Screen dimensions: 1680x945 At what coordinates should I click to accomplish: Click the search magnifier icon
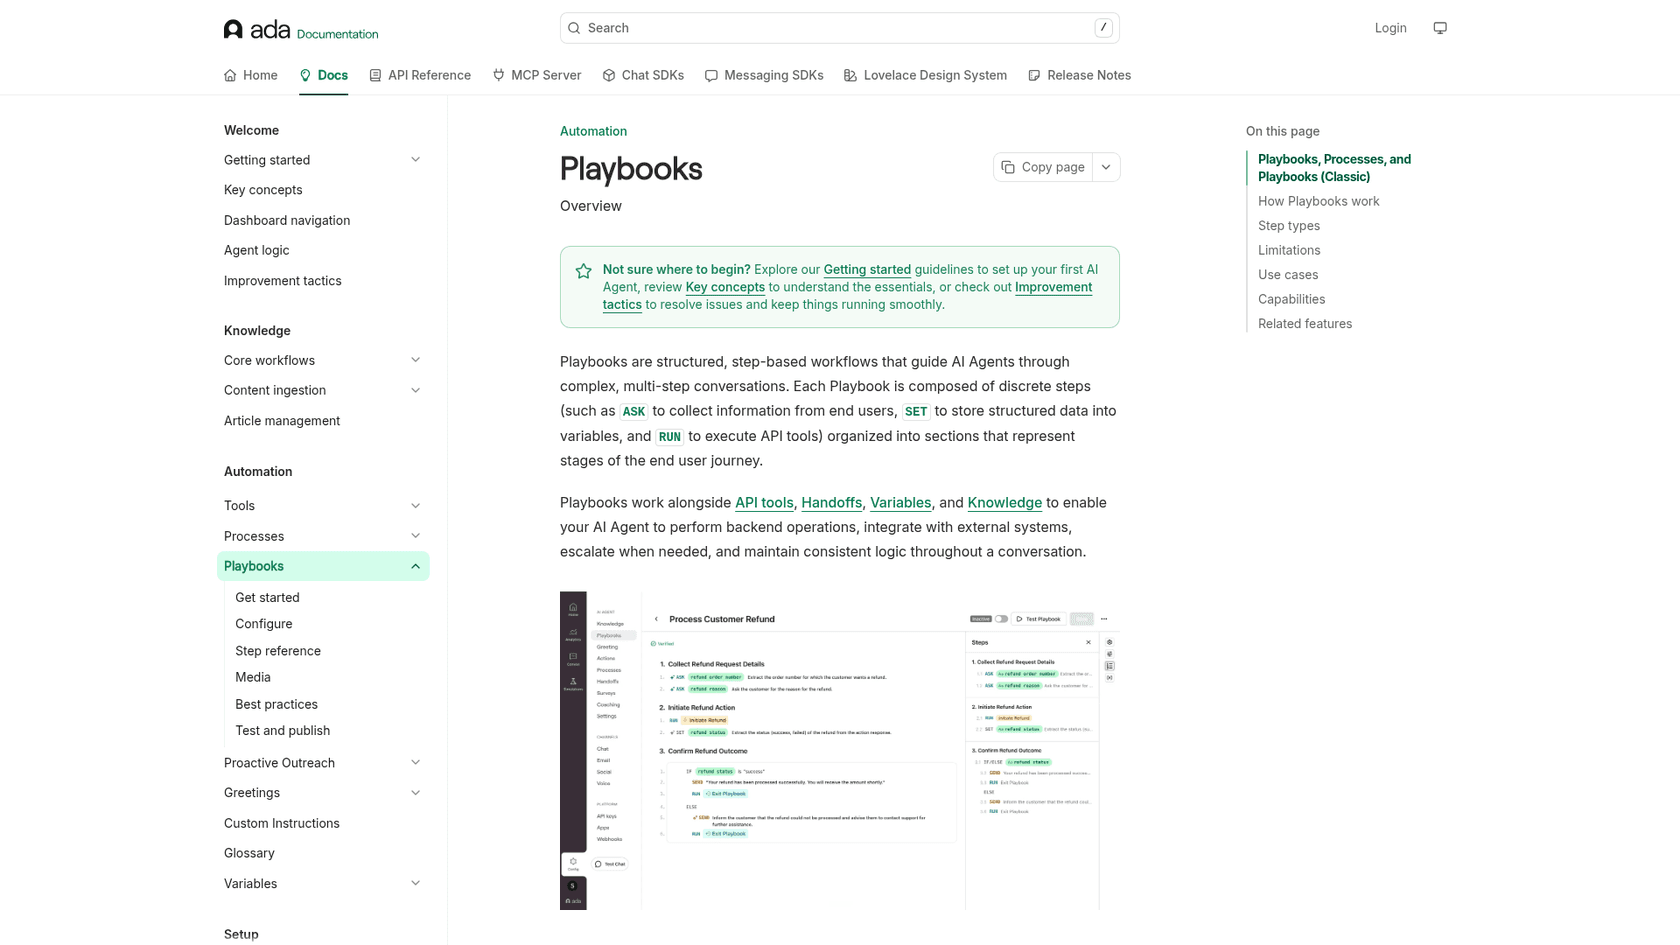[x=574, y=28]
